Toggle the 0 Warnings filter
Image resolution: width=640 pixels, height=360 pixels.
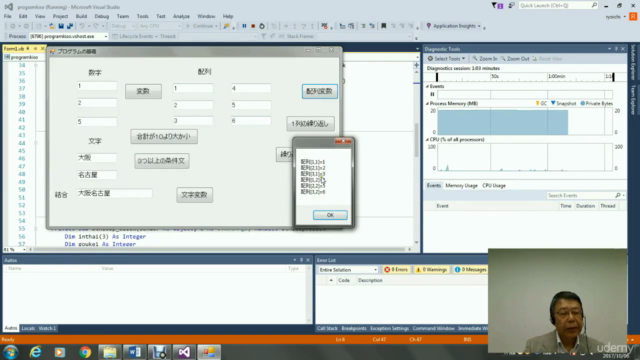tap(431, 270)
